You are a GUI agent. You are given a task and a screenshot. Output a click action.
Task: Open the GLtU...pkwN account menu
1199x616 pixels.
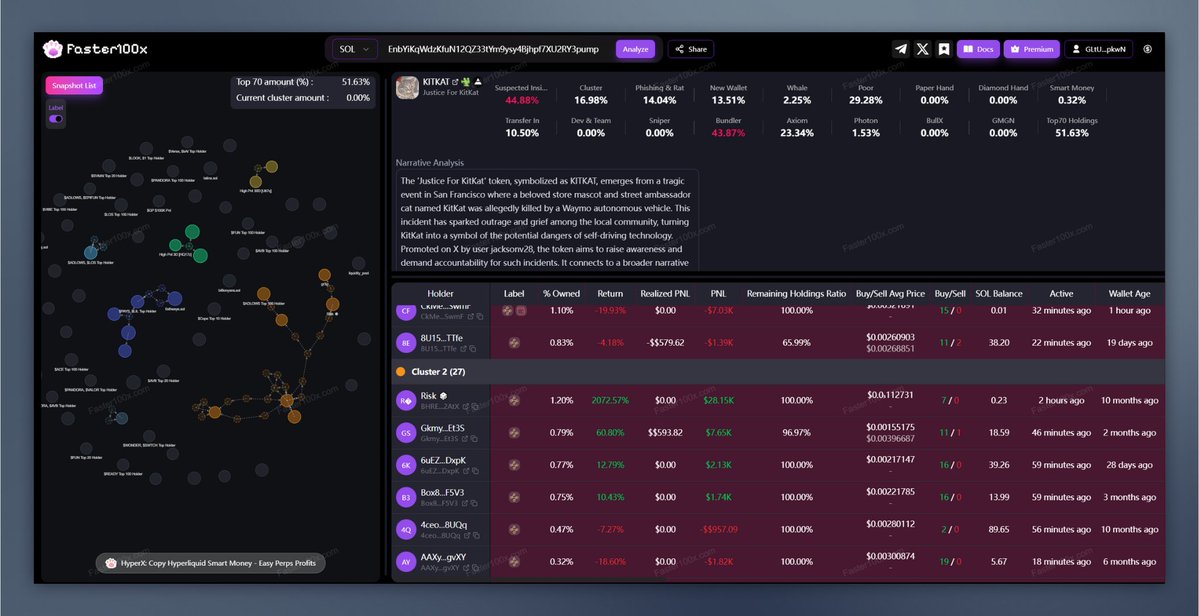point(1099,49)
